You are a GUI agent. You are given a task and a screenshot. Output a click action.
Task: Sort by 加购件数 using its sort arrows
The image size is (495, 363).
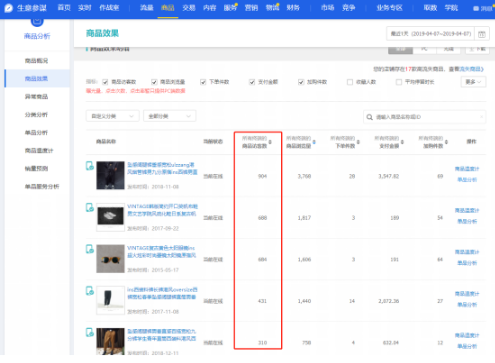click(446, 142)
